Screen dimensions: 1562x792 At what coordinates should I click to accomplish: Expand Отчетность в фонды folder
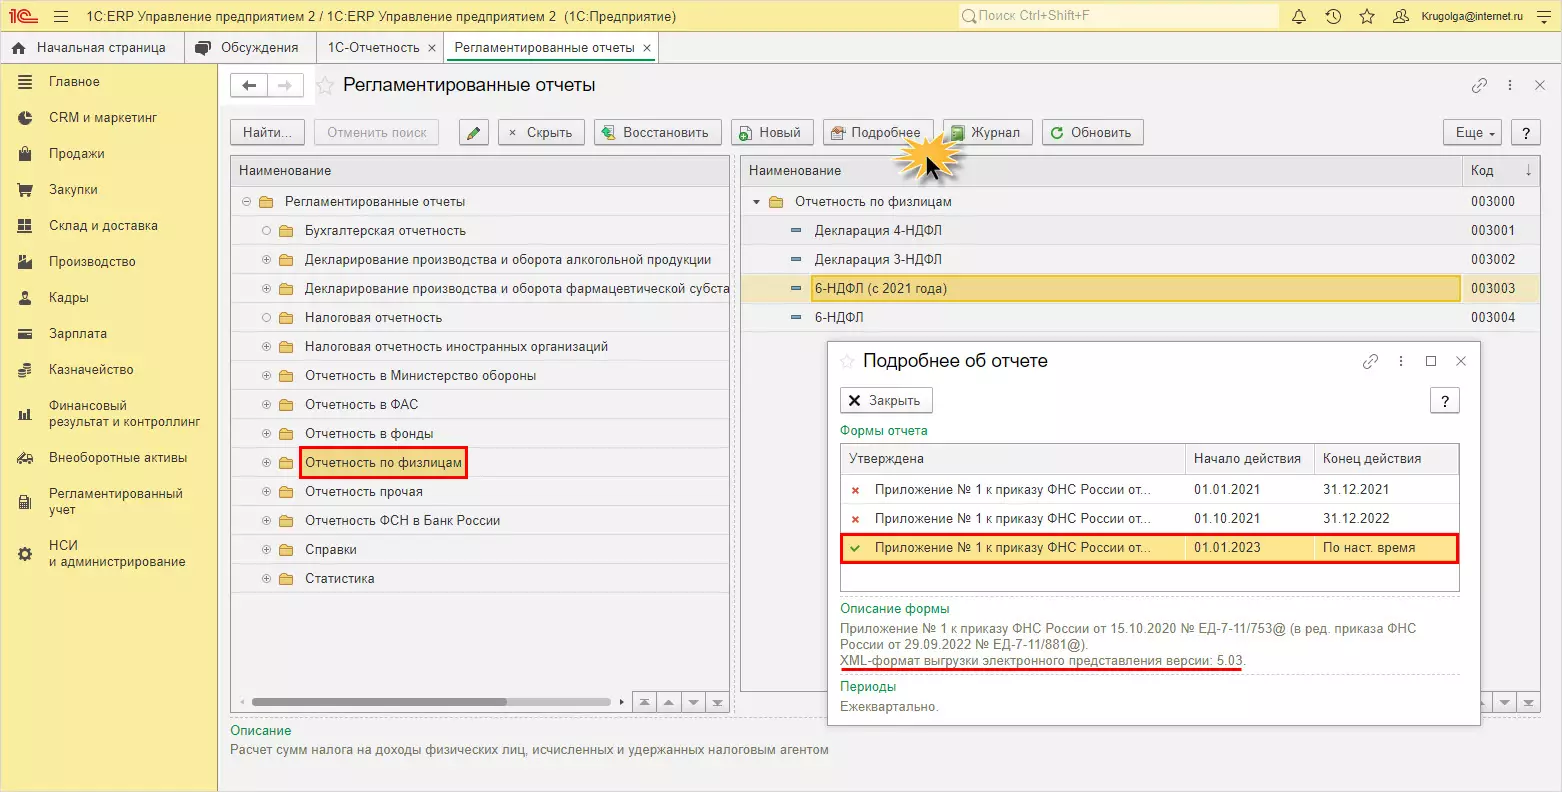[x=267, y=434]
